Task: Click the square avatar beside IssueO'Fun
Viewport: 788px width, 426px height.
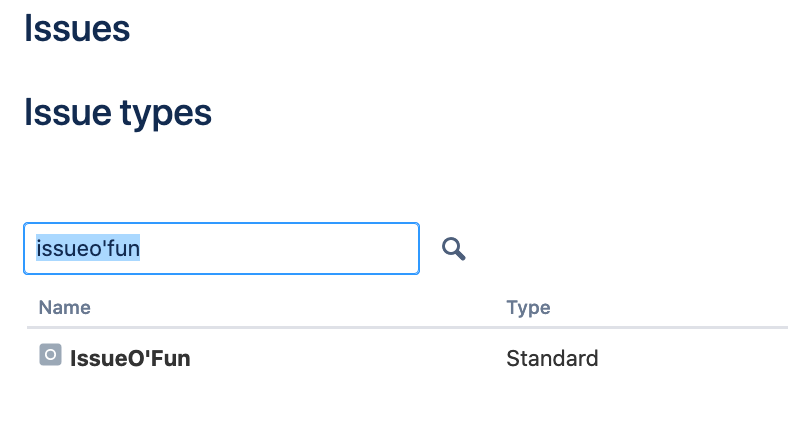Action: pos(50,355)
